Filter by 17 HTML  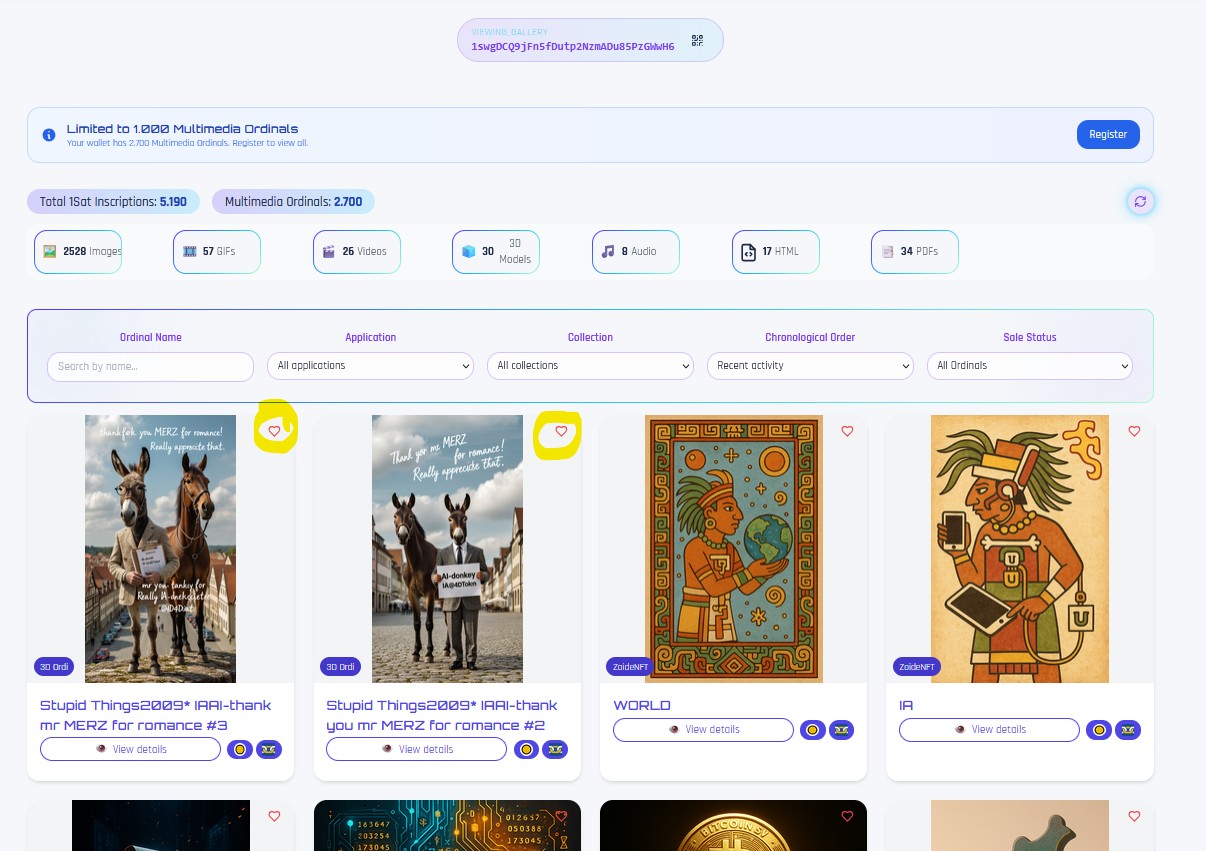[x=776, y=252]
